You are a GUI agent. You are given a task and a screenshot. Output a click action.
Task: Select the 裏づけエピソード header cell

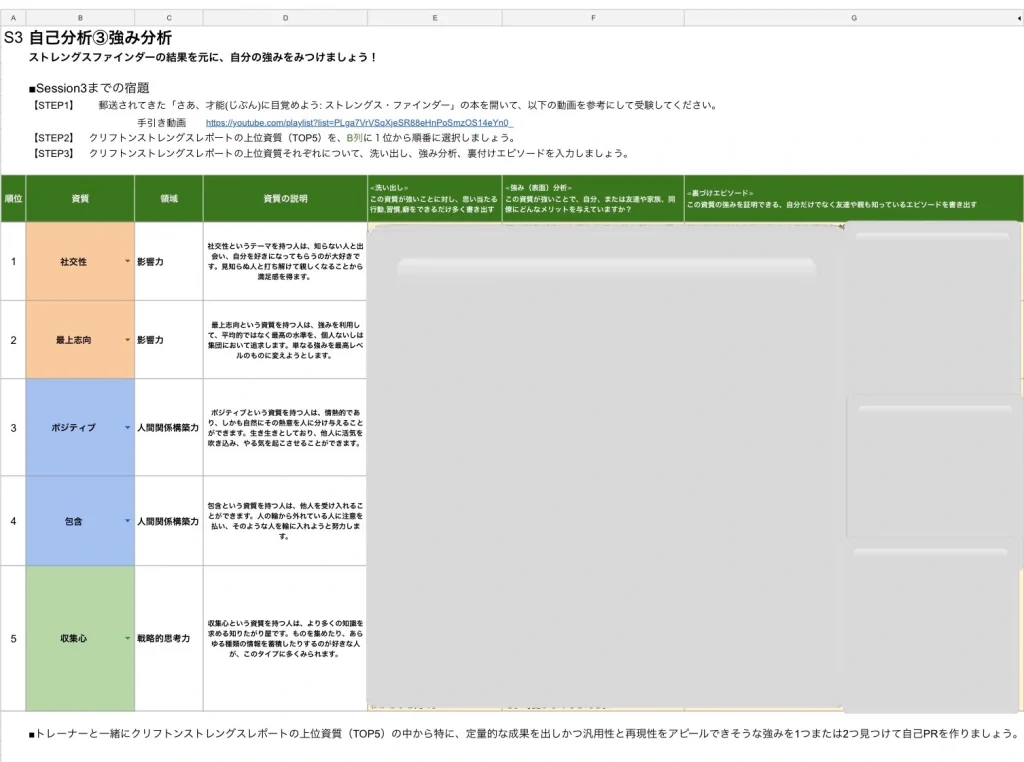[x=853, y=199]
